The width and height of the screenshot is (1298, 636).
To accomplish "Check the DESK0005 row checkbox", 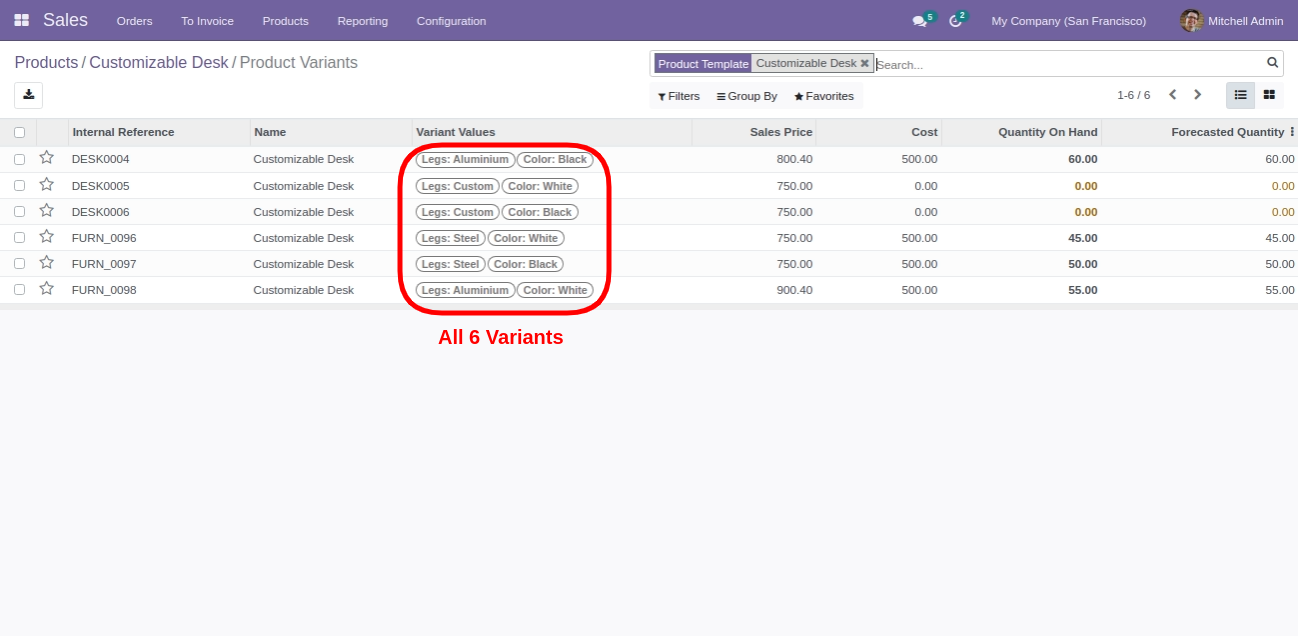I will click(x=19, y=185).
